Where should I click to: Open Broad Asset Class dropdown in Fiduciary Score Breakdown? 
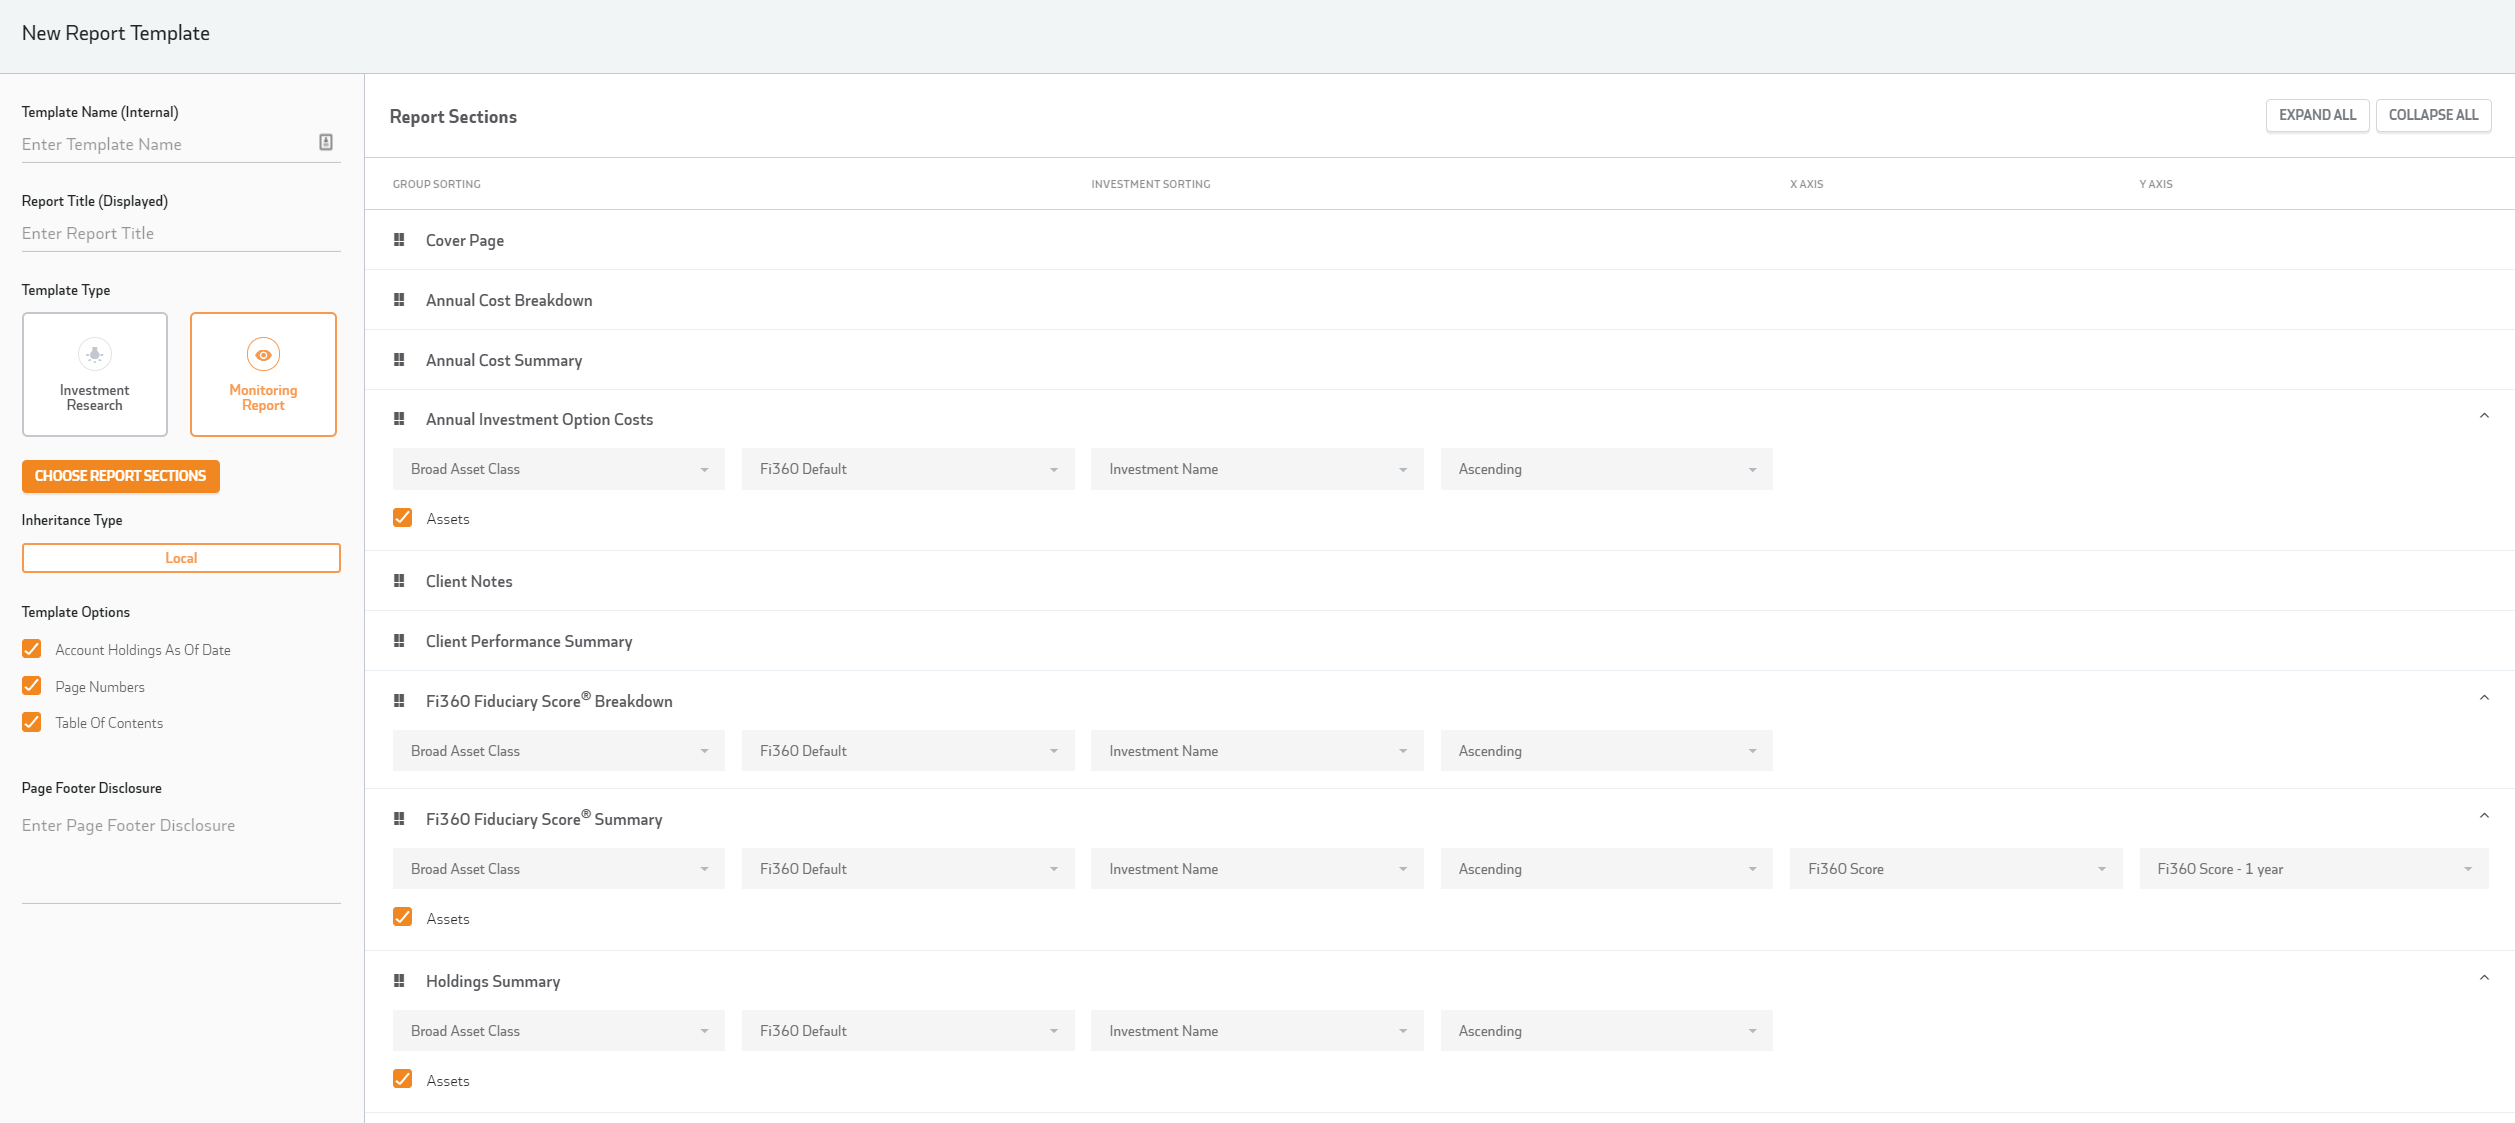(x=559, y=751)
